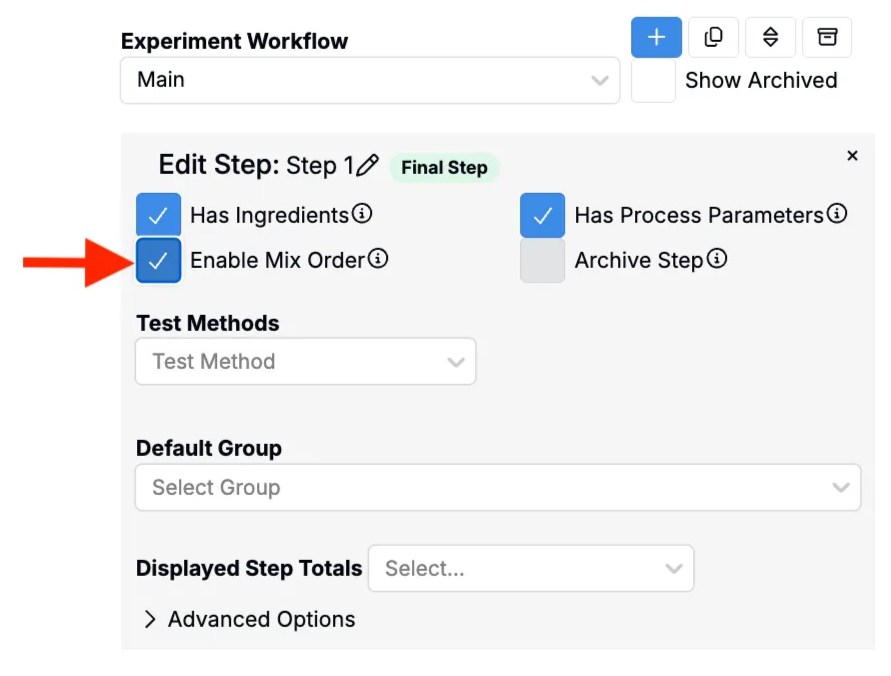The width and height of the screenshot is (891, 676).
Task: Click info icon beside Archive Step
Action: (717, 258)
